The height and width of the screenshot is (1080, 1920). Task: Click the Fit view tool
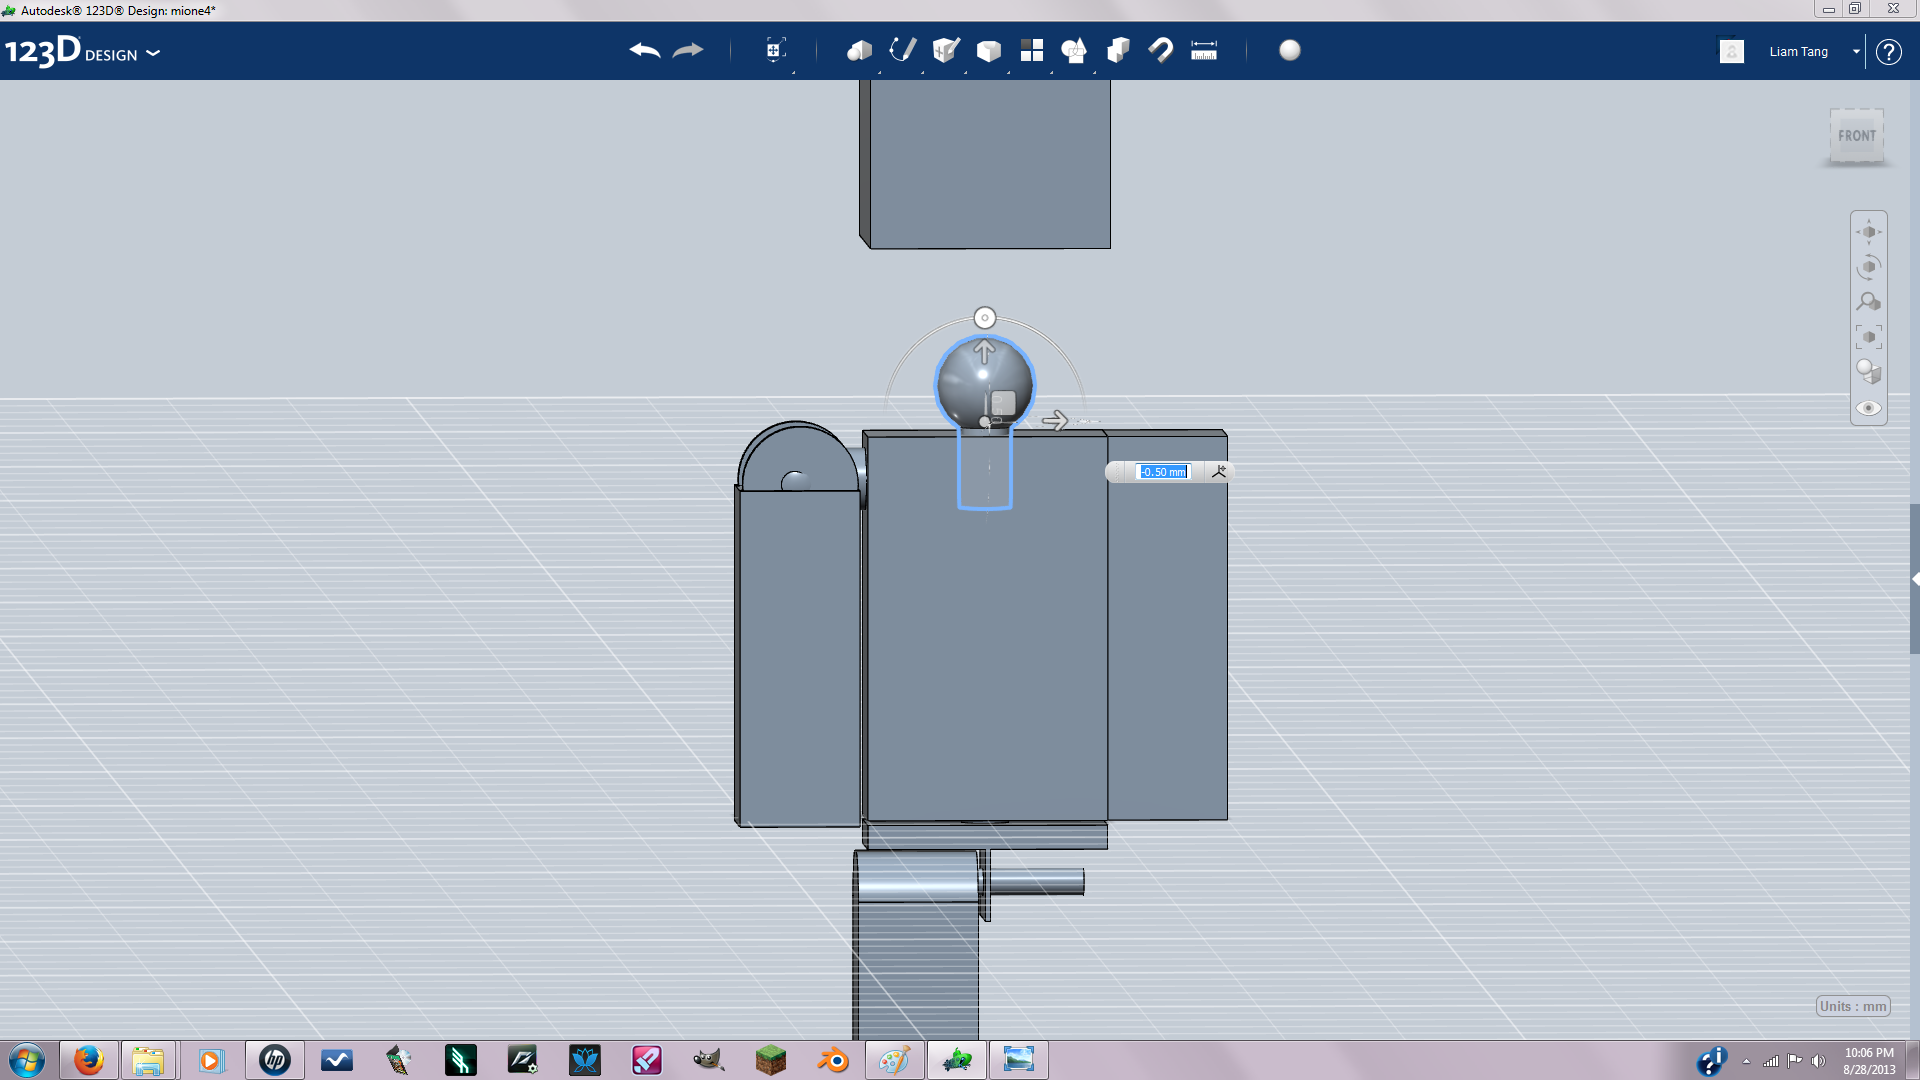pos(1869,337)
